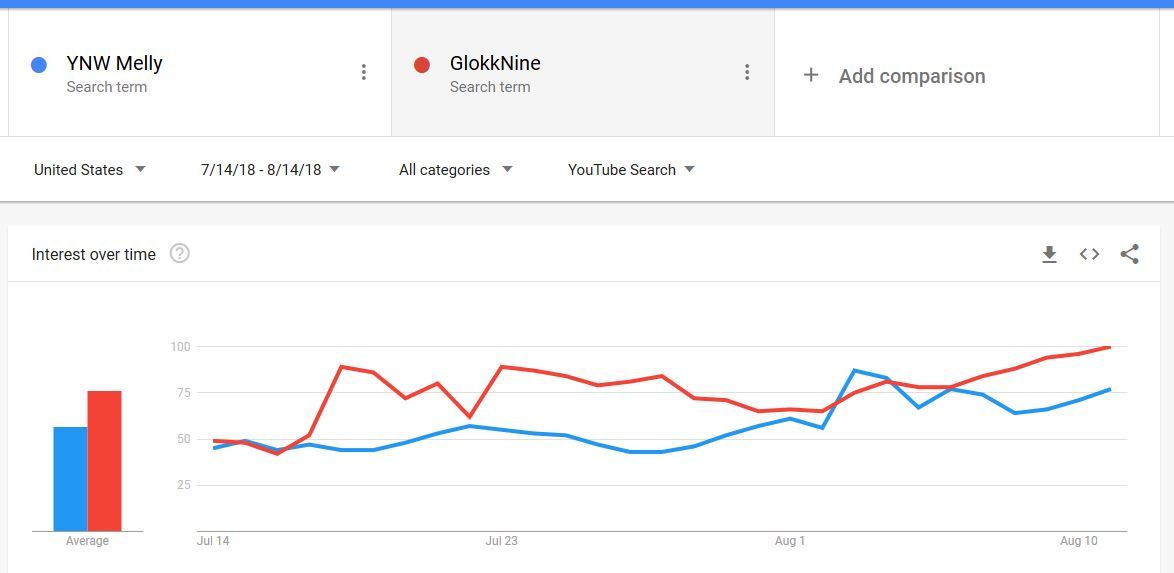
Task: Open YNW Melly options menu
Action: [363, 72]
